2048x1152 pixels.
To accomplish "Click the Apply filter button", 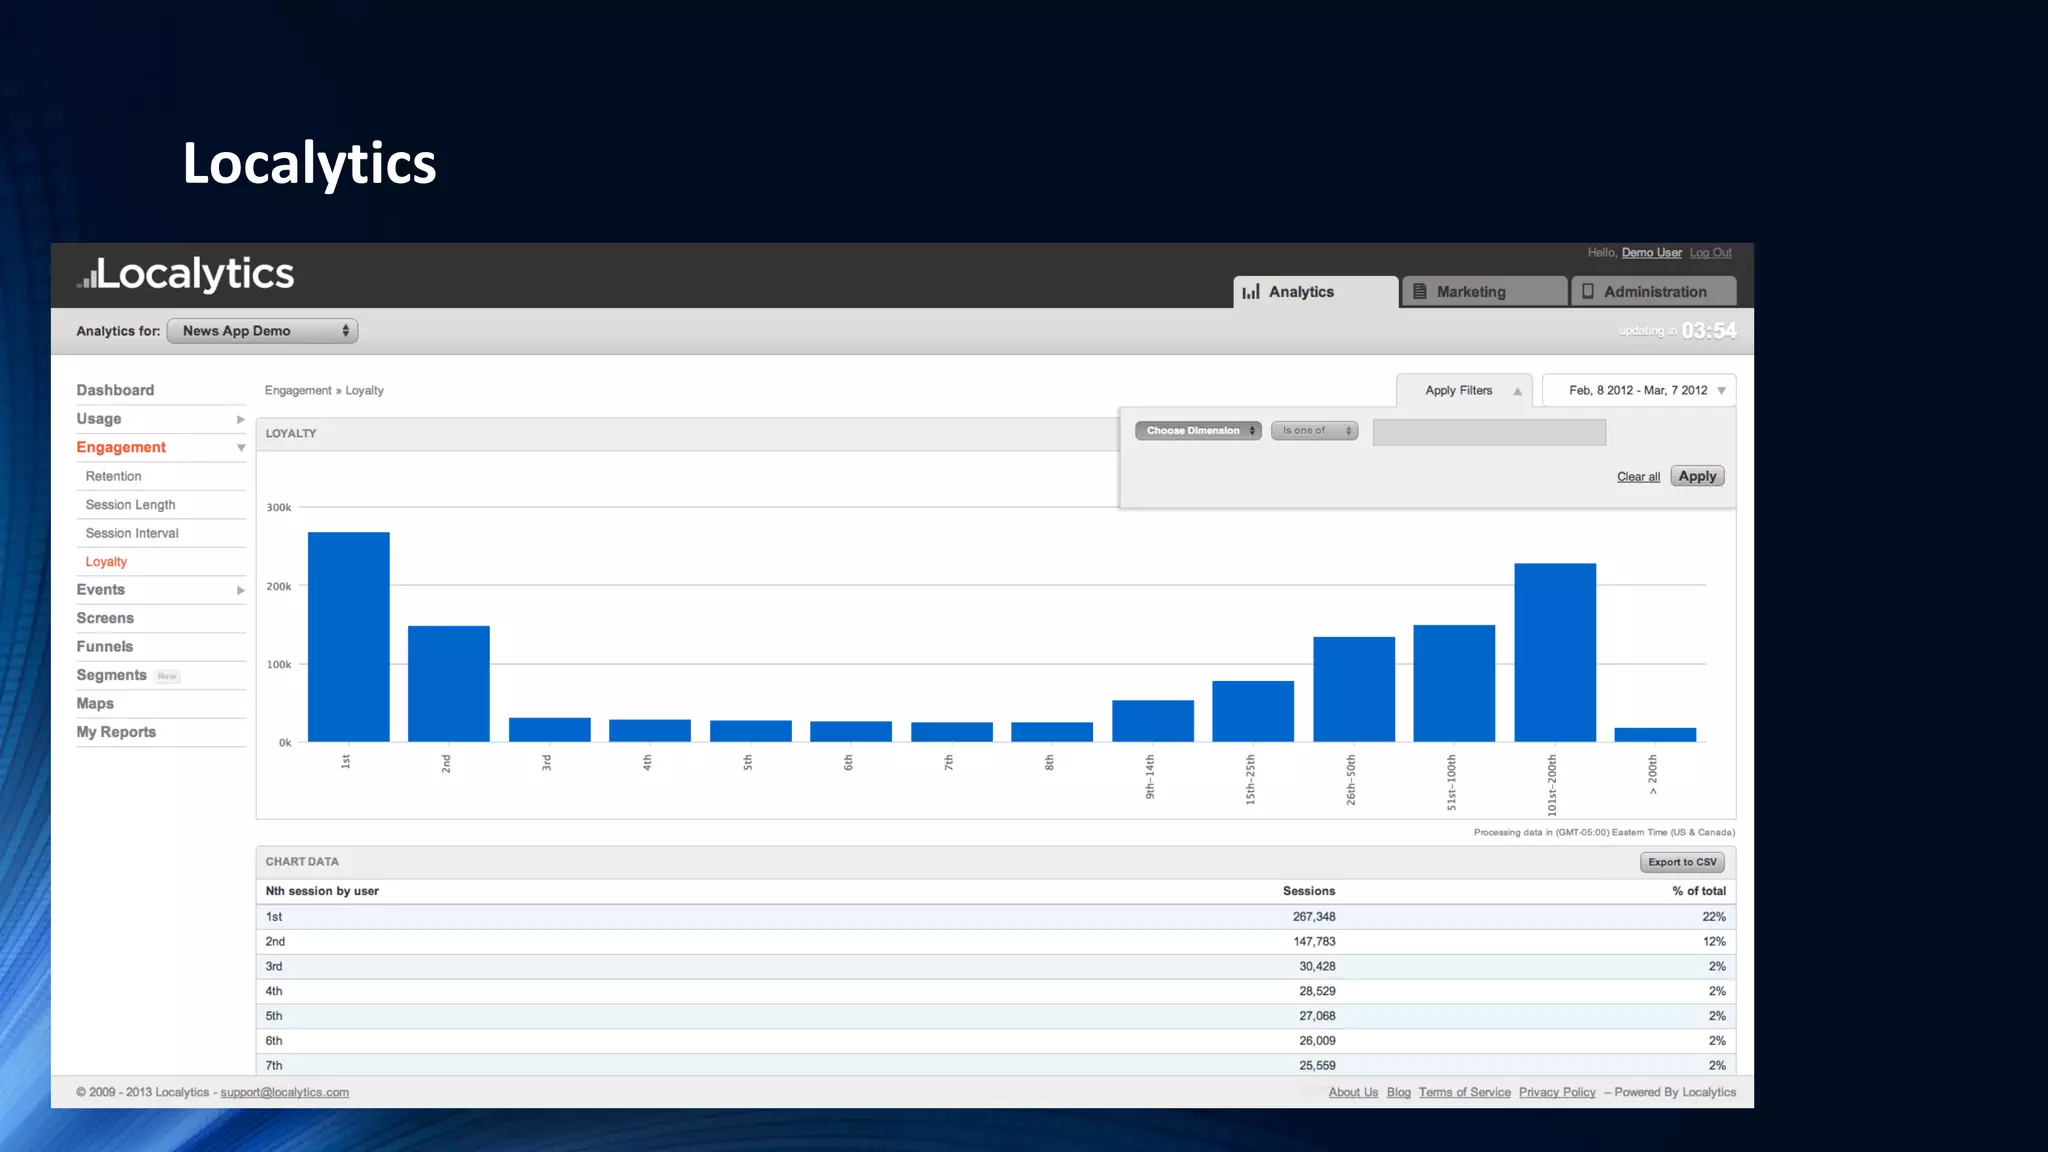I will [1697, 476].
